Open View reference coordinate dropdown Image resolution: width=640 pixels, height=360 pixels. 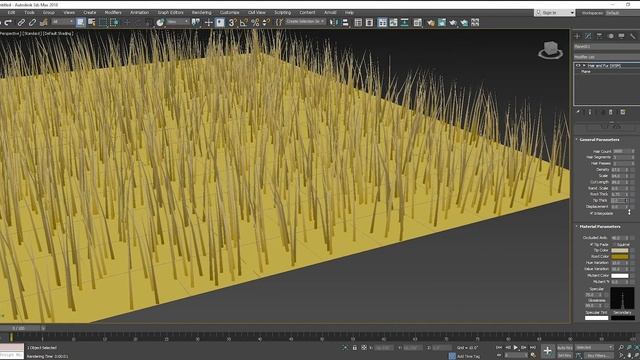[x=178, y=22]
